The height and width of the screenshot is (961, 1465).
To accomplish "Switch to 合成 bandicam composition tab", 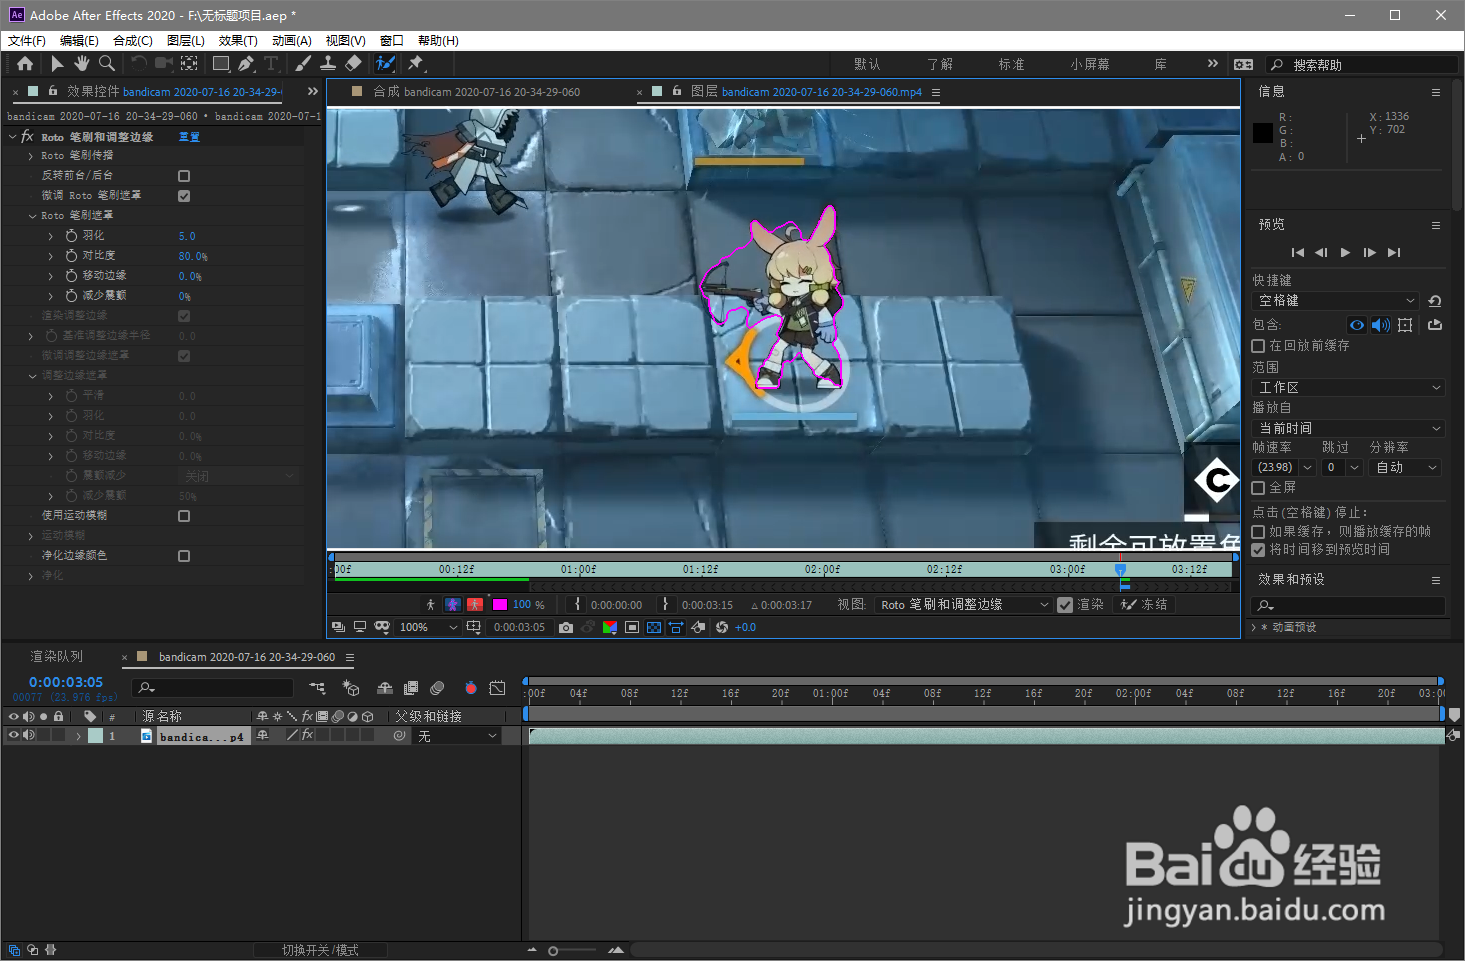I will click(476, 92).
